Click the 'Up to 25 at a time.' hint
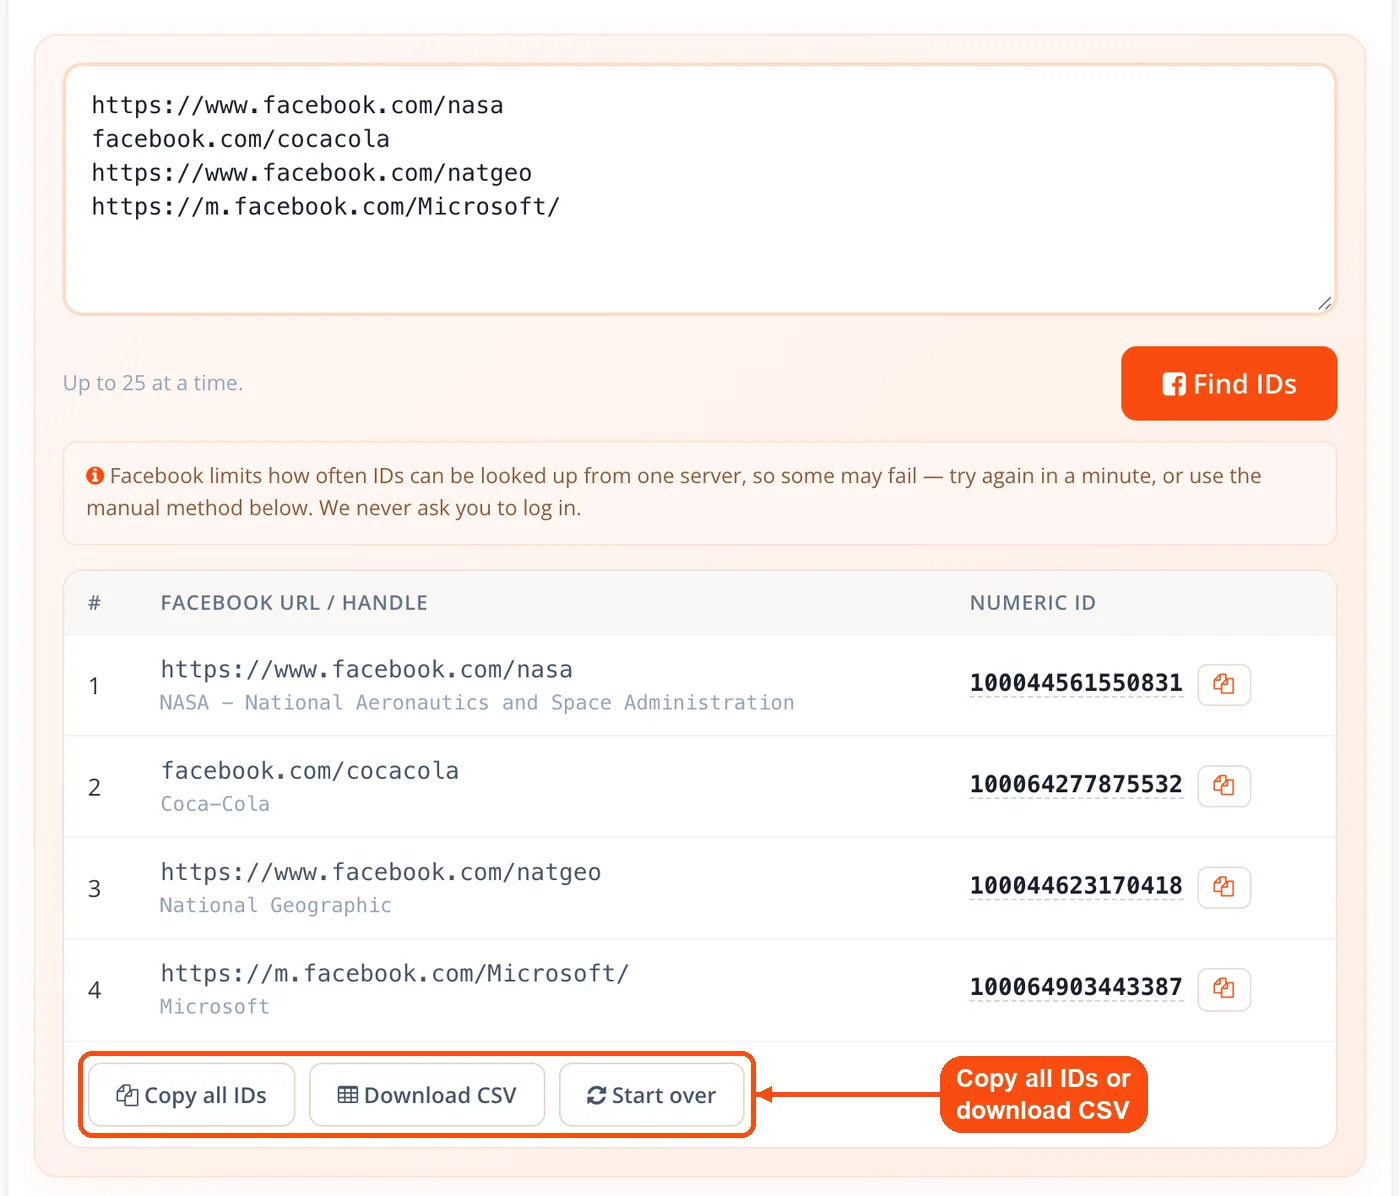This screenshot has width=1400, height=1196. click(153, 383)
